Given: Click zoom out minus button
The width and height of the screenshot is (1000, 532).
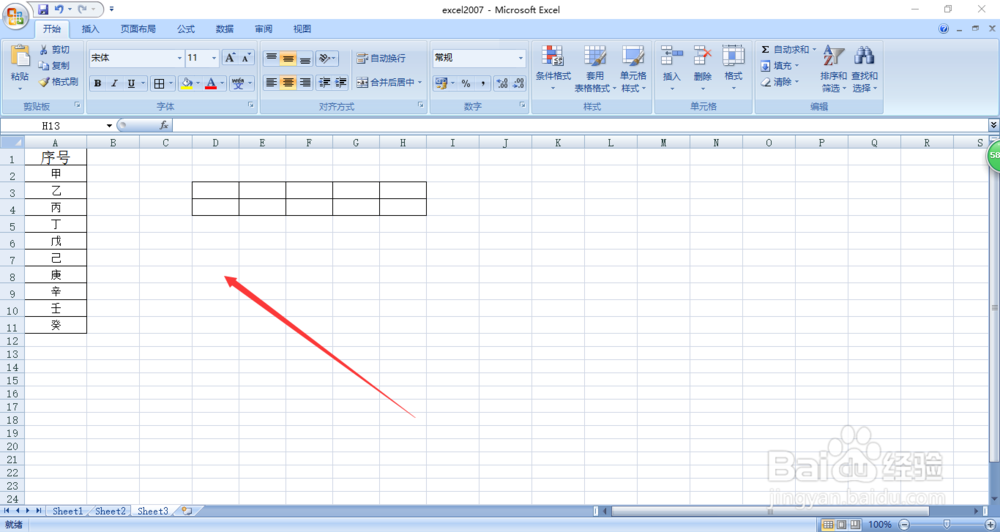Looking at the screenshot, I should point(904,524).
